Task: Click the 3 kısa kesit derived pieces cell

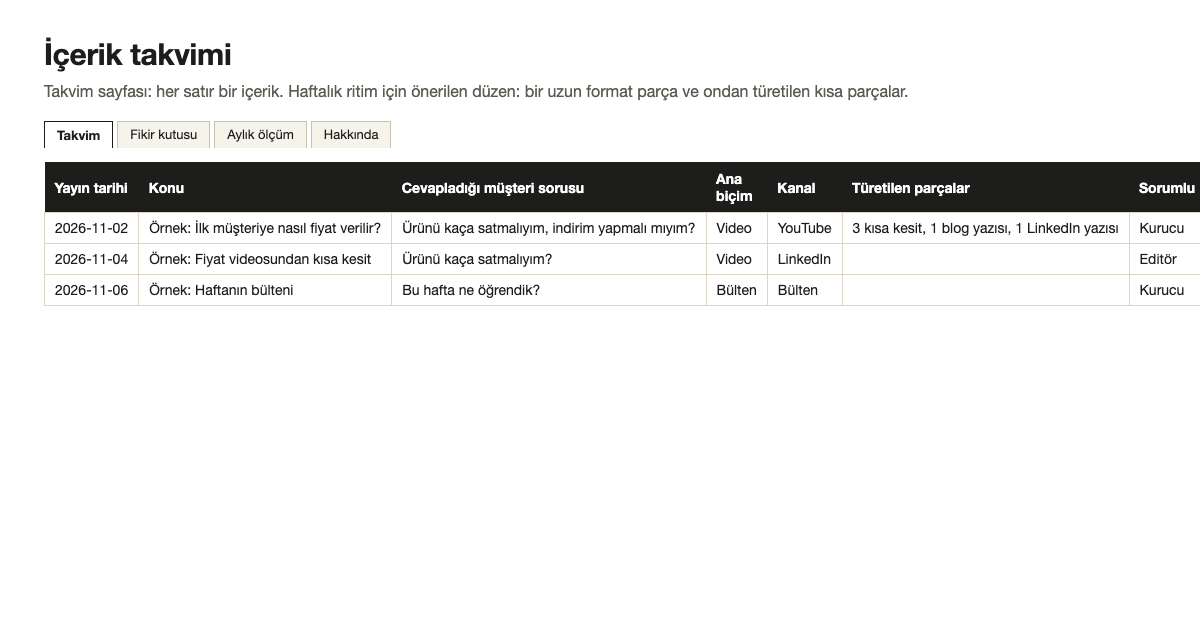Action: click(986, 228)
